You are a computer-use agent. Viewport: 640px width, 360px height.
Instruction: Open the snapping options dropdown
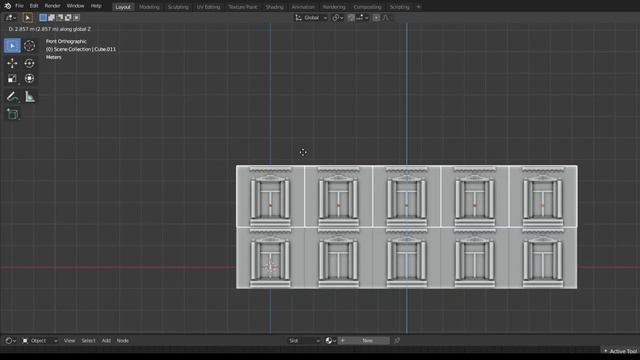362,18
